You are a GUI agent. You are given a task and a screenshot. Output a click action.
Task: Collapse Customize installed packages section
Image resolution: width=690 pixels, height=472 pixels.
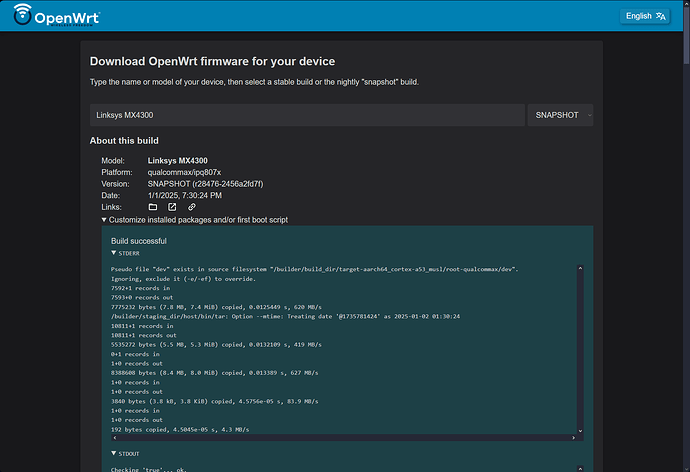195,220
